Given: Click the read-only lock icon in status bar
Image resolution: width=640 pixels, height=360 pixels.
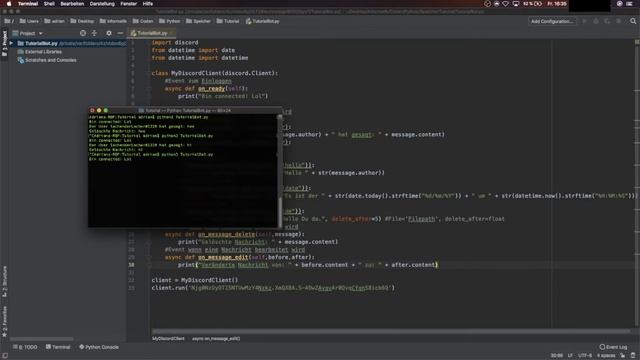Looking at the screenshot, I should tap(623, 356).
